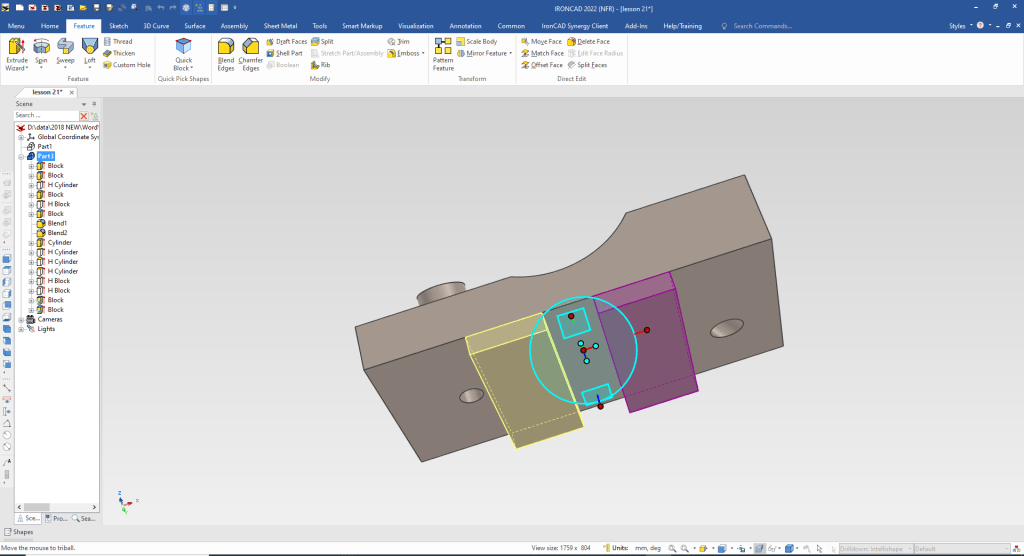The image size is (1024, 556).
Task: Toggle the Scene panel auto-hide pin
Action: [94, 103]
